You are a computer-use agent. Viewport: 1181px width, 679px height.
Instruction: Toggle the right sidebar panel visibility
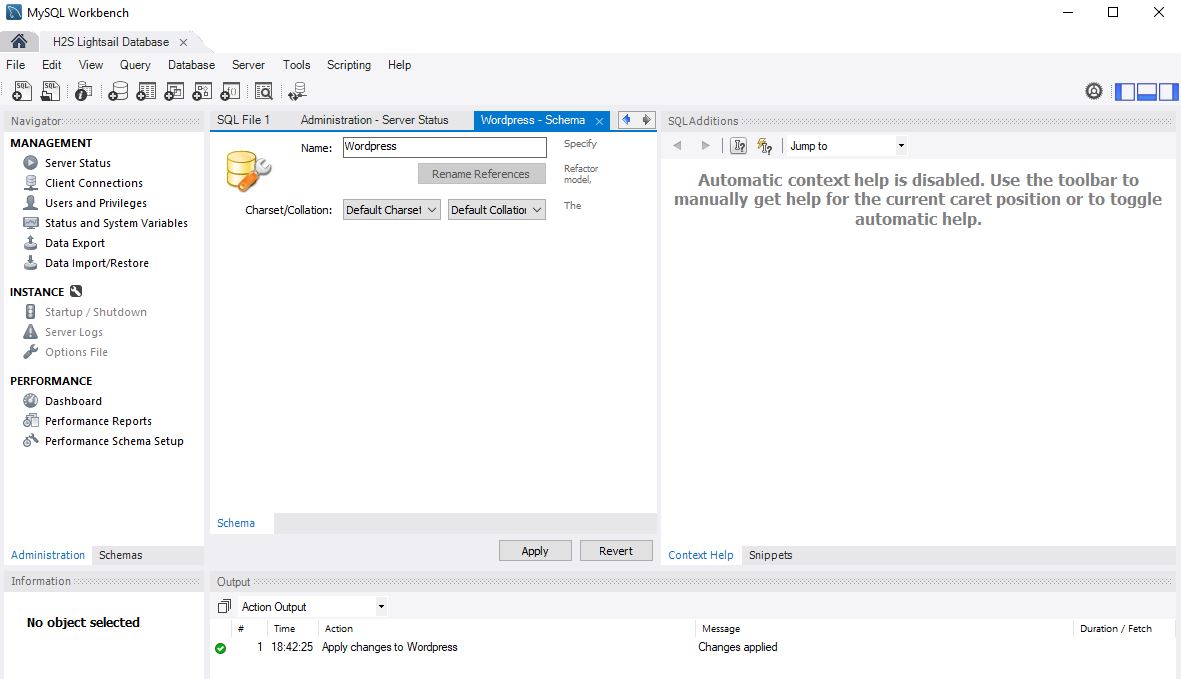[1168, 92]
